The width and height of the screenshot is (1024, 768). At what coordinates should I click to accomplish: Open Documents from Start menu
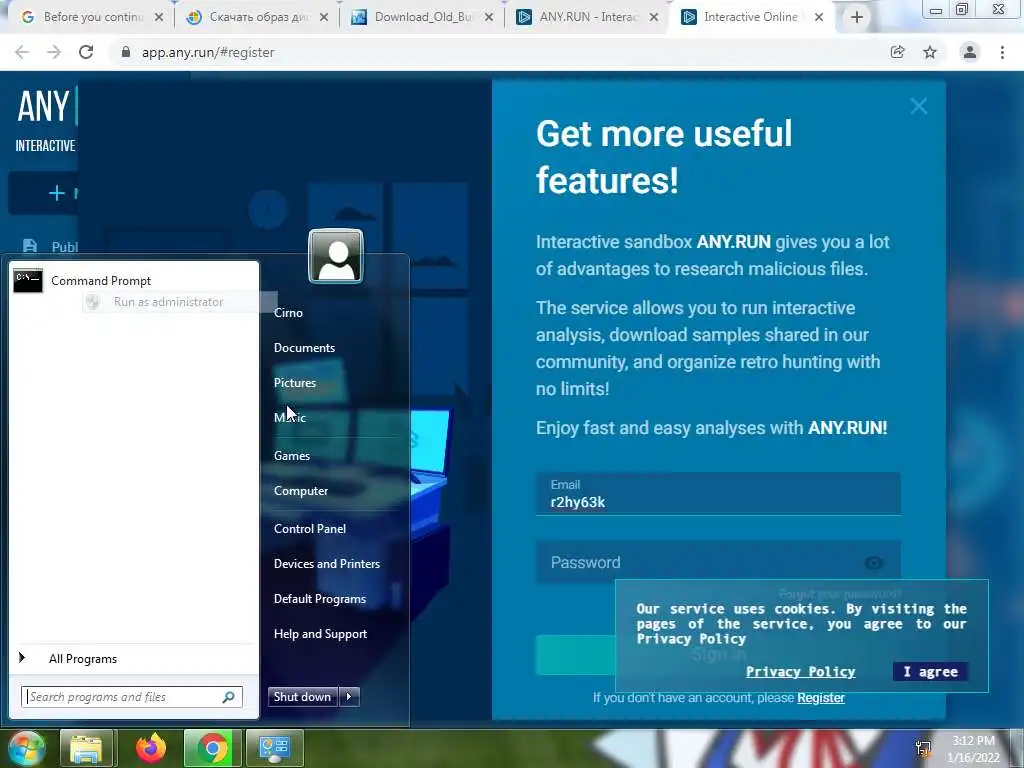click(304, 348)
